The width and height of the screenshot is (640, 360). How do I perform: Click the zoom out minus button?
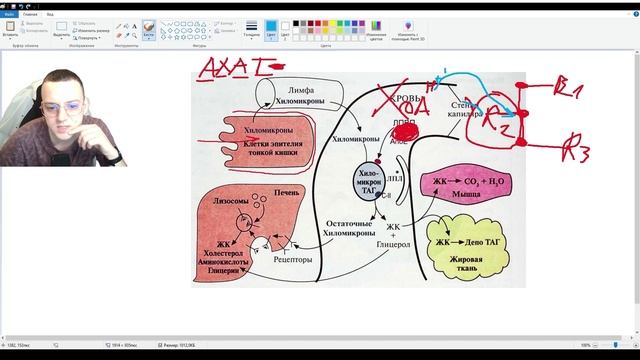[595, 345]
